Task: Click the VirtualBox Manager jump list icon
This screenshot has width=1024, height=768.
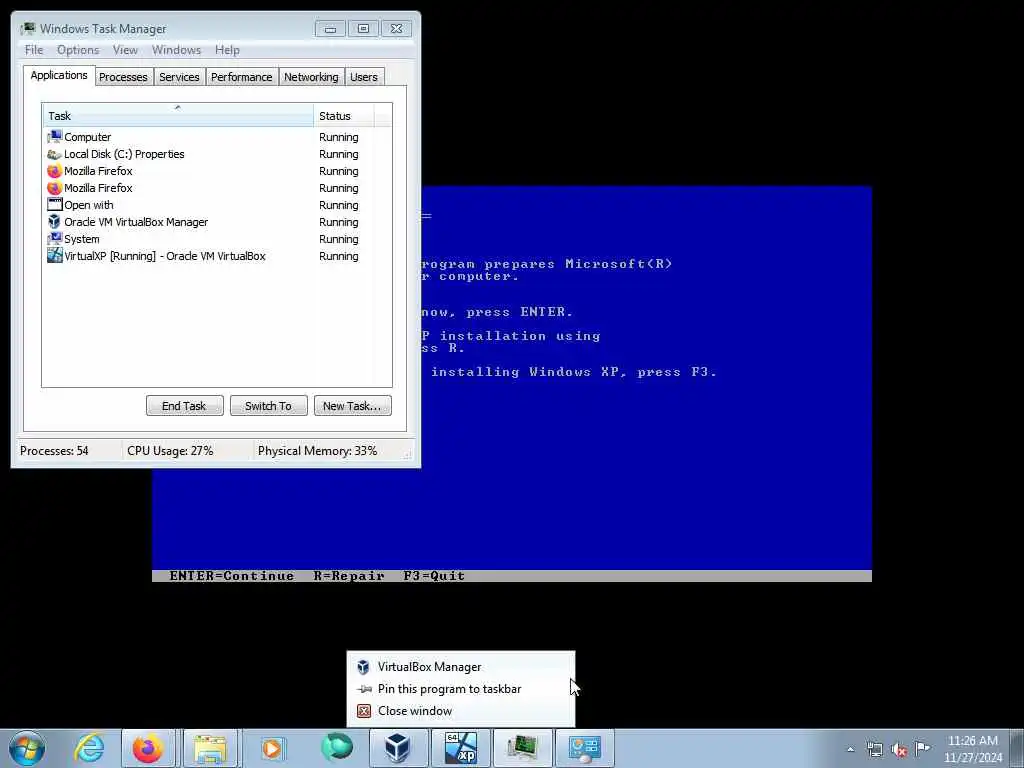Action: (x=364, y=667)
